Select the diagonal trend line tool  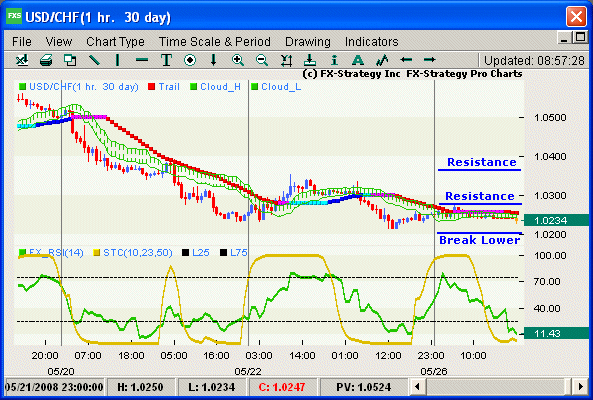[x=94, y=60]
